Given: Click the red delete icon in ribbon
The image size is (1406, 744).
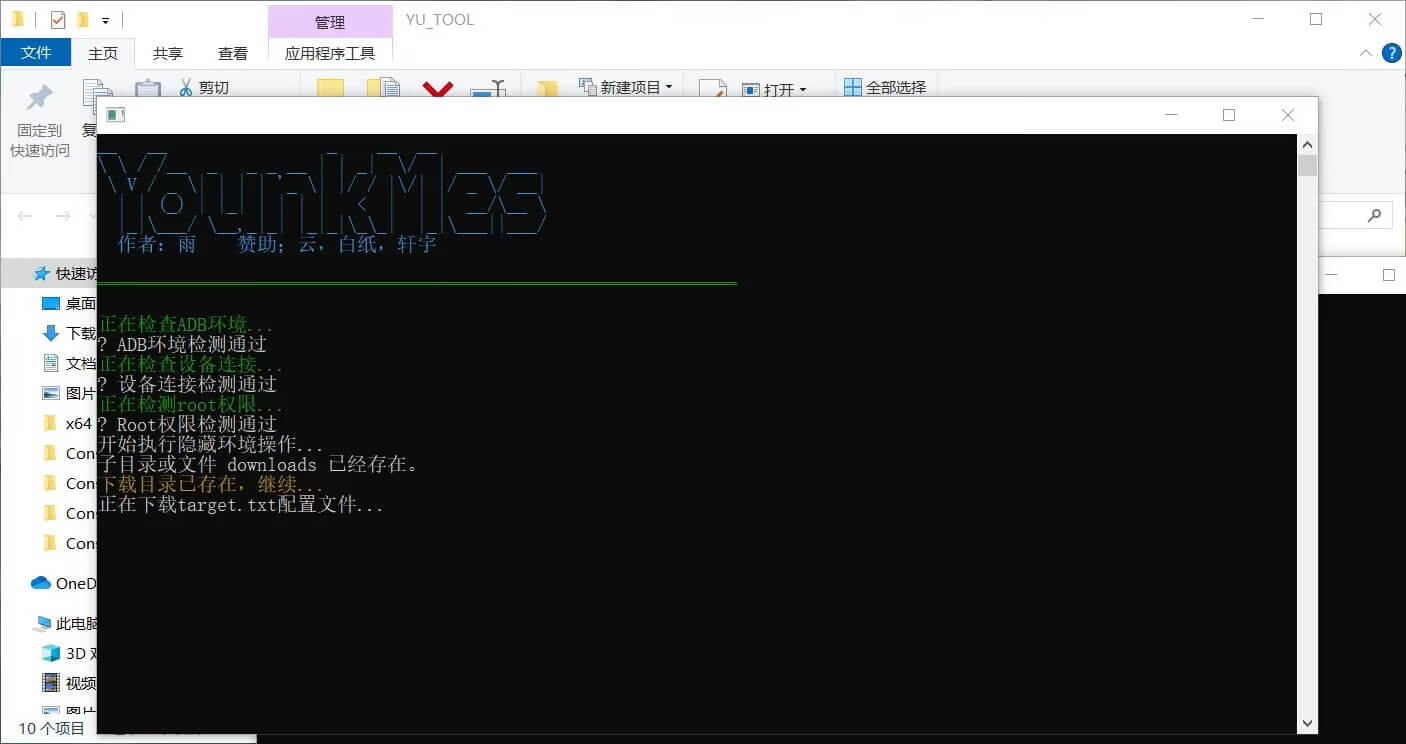Looking at the screenshot, I should coord(438,87).
